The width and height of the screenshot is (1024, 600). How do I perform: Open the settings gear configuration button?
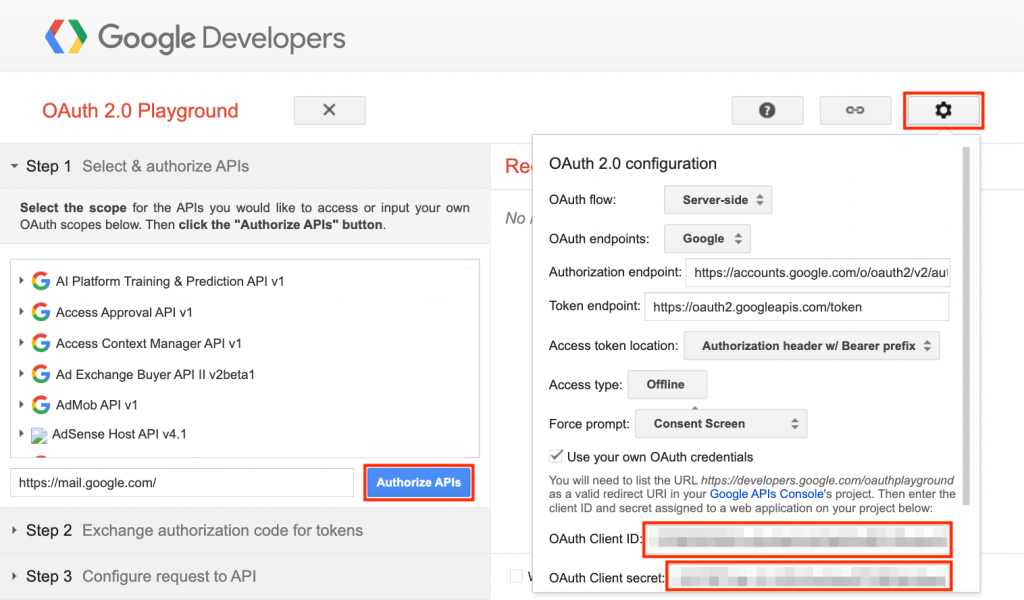tap(943, 110)
